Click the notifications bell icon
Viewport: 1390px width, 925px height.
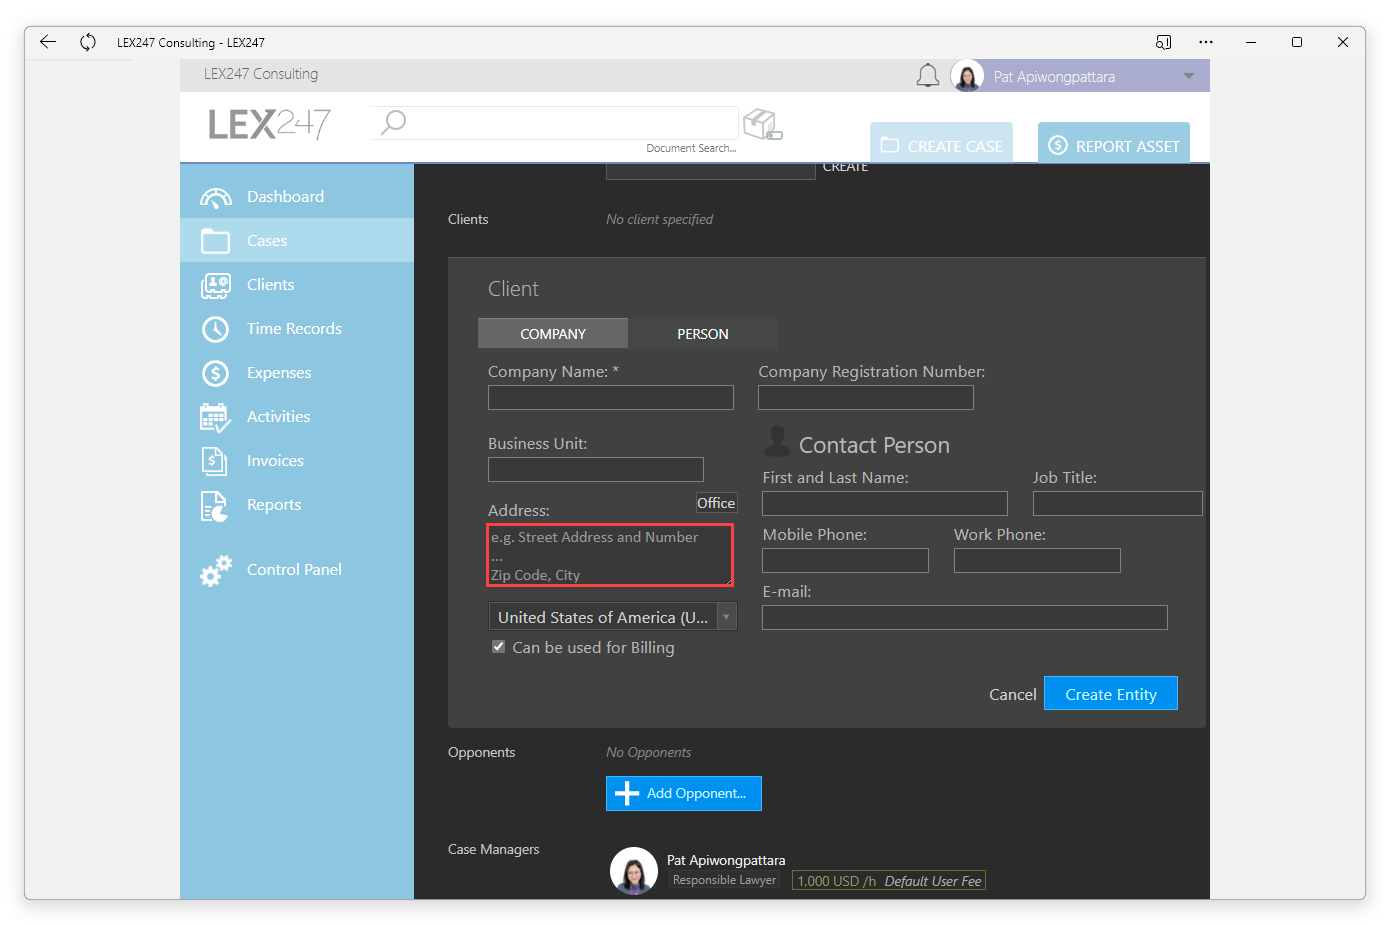928,76
